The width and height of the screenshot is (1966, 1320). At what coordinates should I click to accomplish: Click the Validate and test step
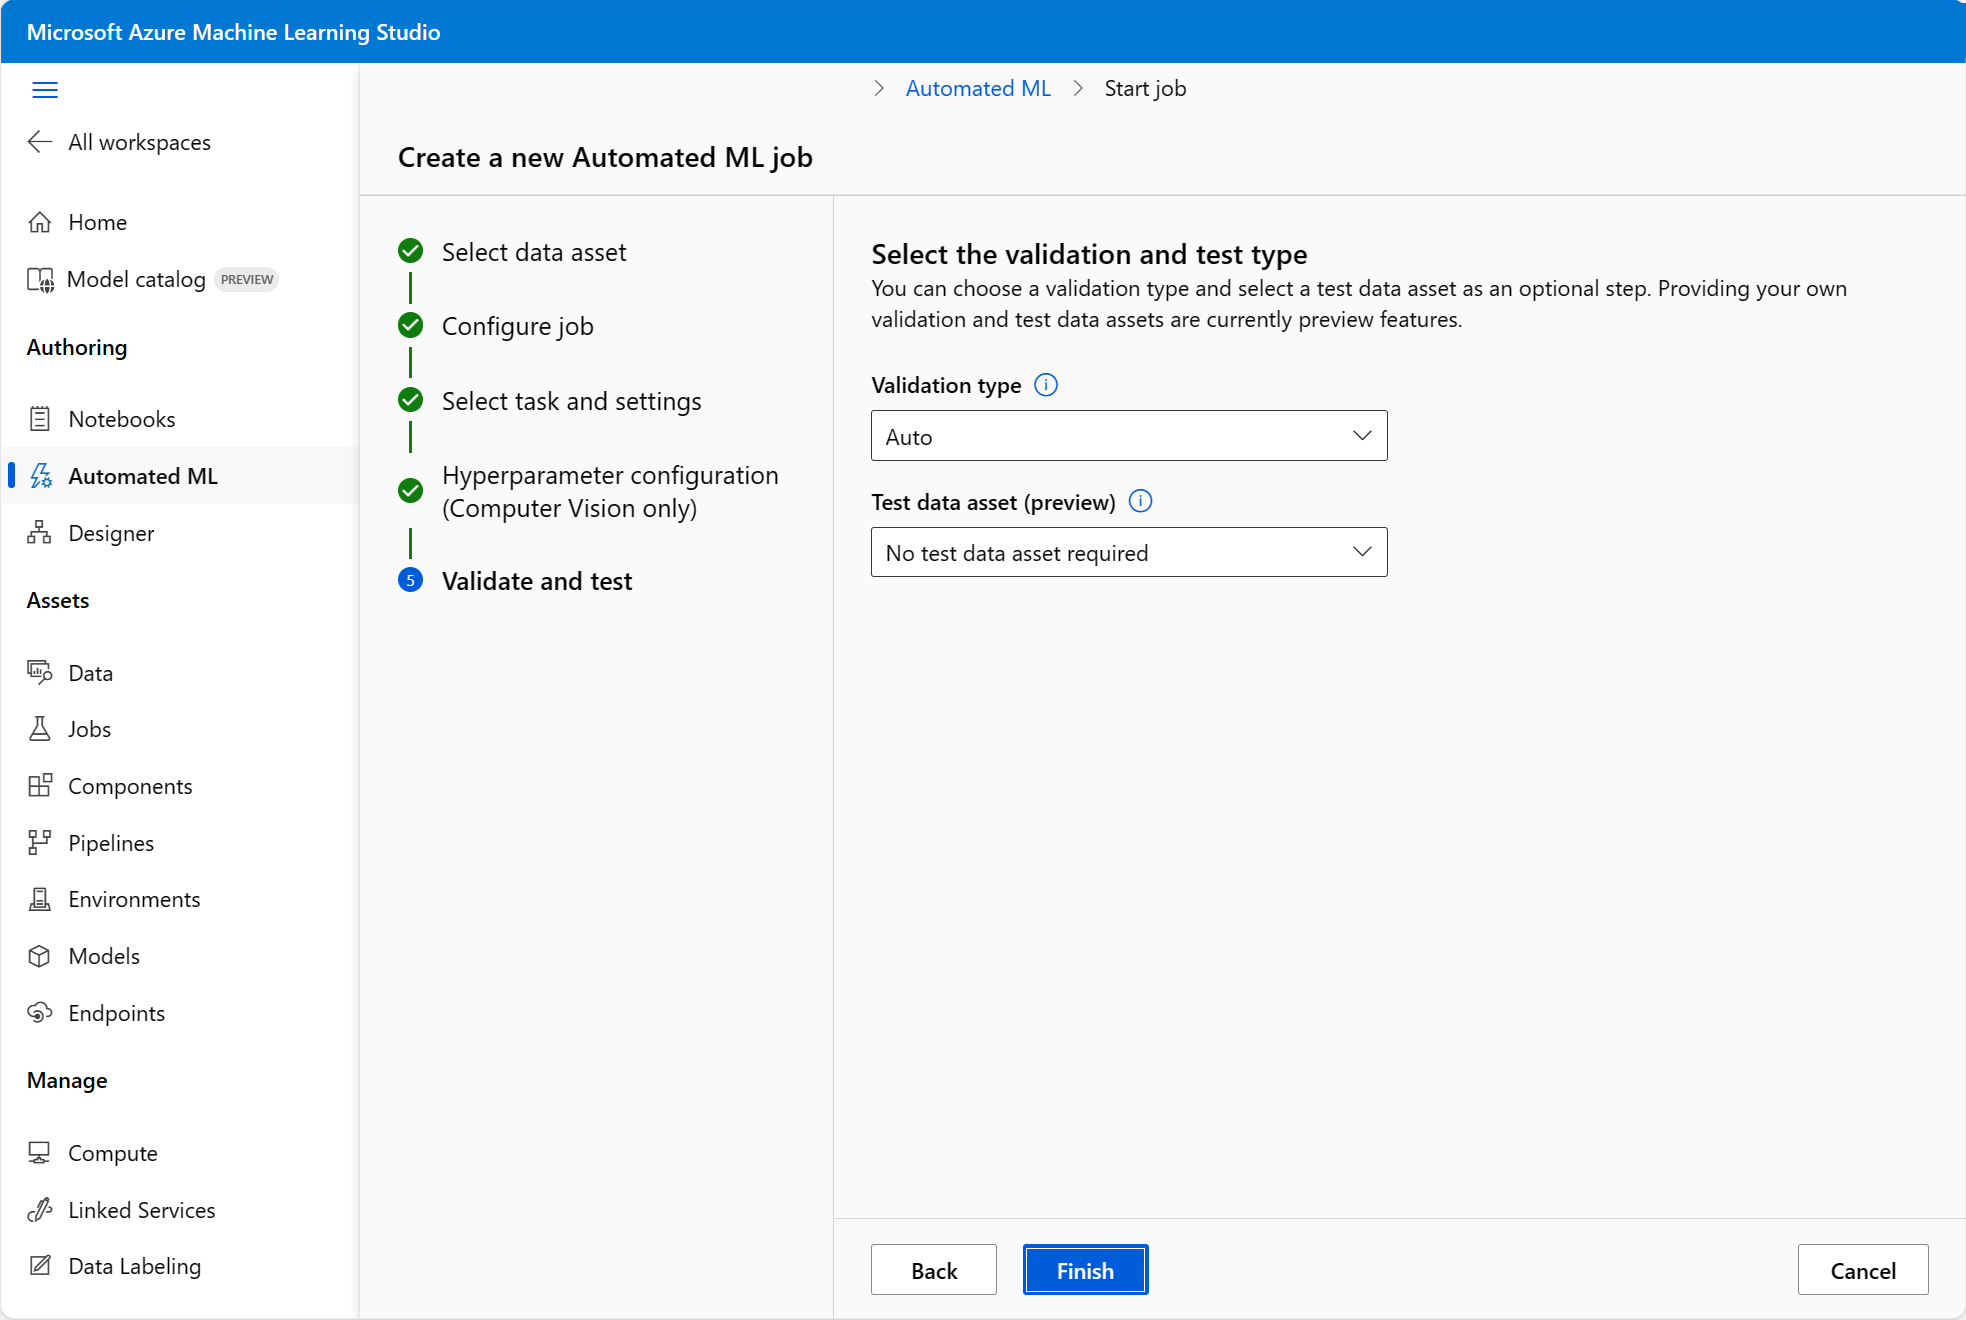538,579
